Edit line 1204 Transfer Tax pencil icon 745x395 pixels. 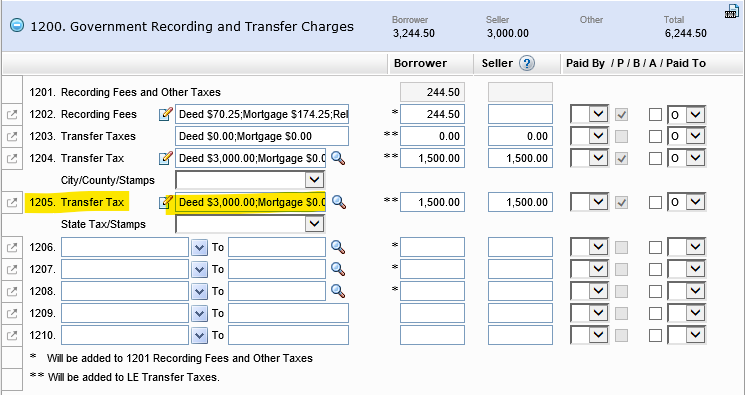[165, 158]
